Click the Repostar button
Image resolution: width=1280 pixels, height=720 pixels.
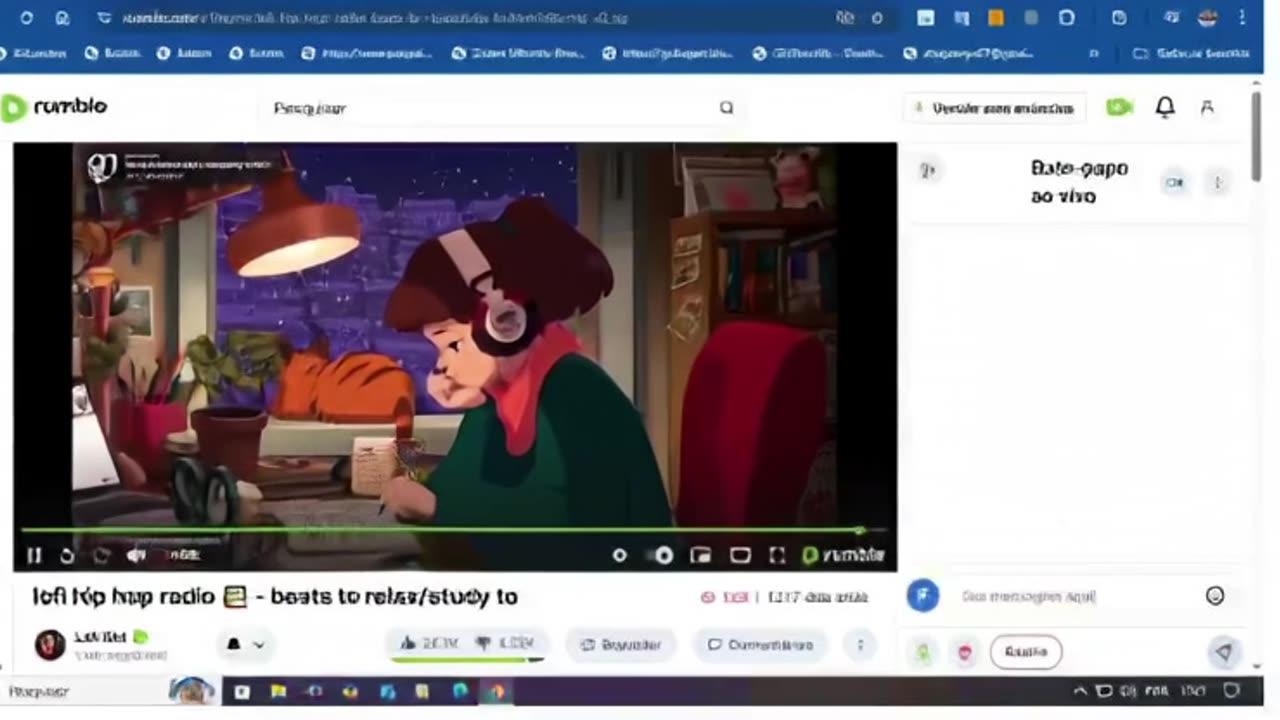pyautogui.click(x=621, y=645)
